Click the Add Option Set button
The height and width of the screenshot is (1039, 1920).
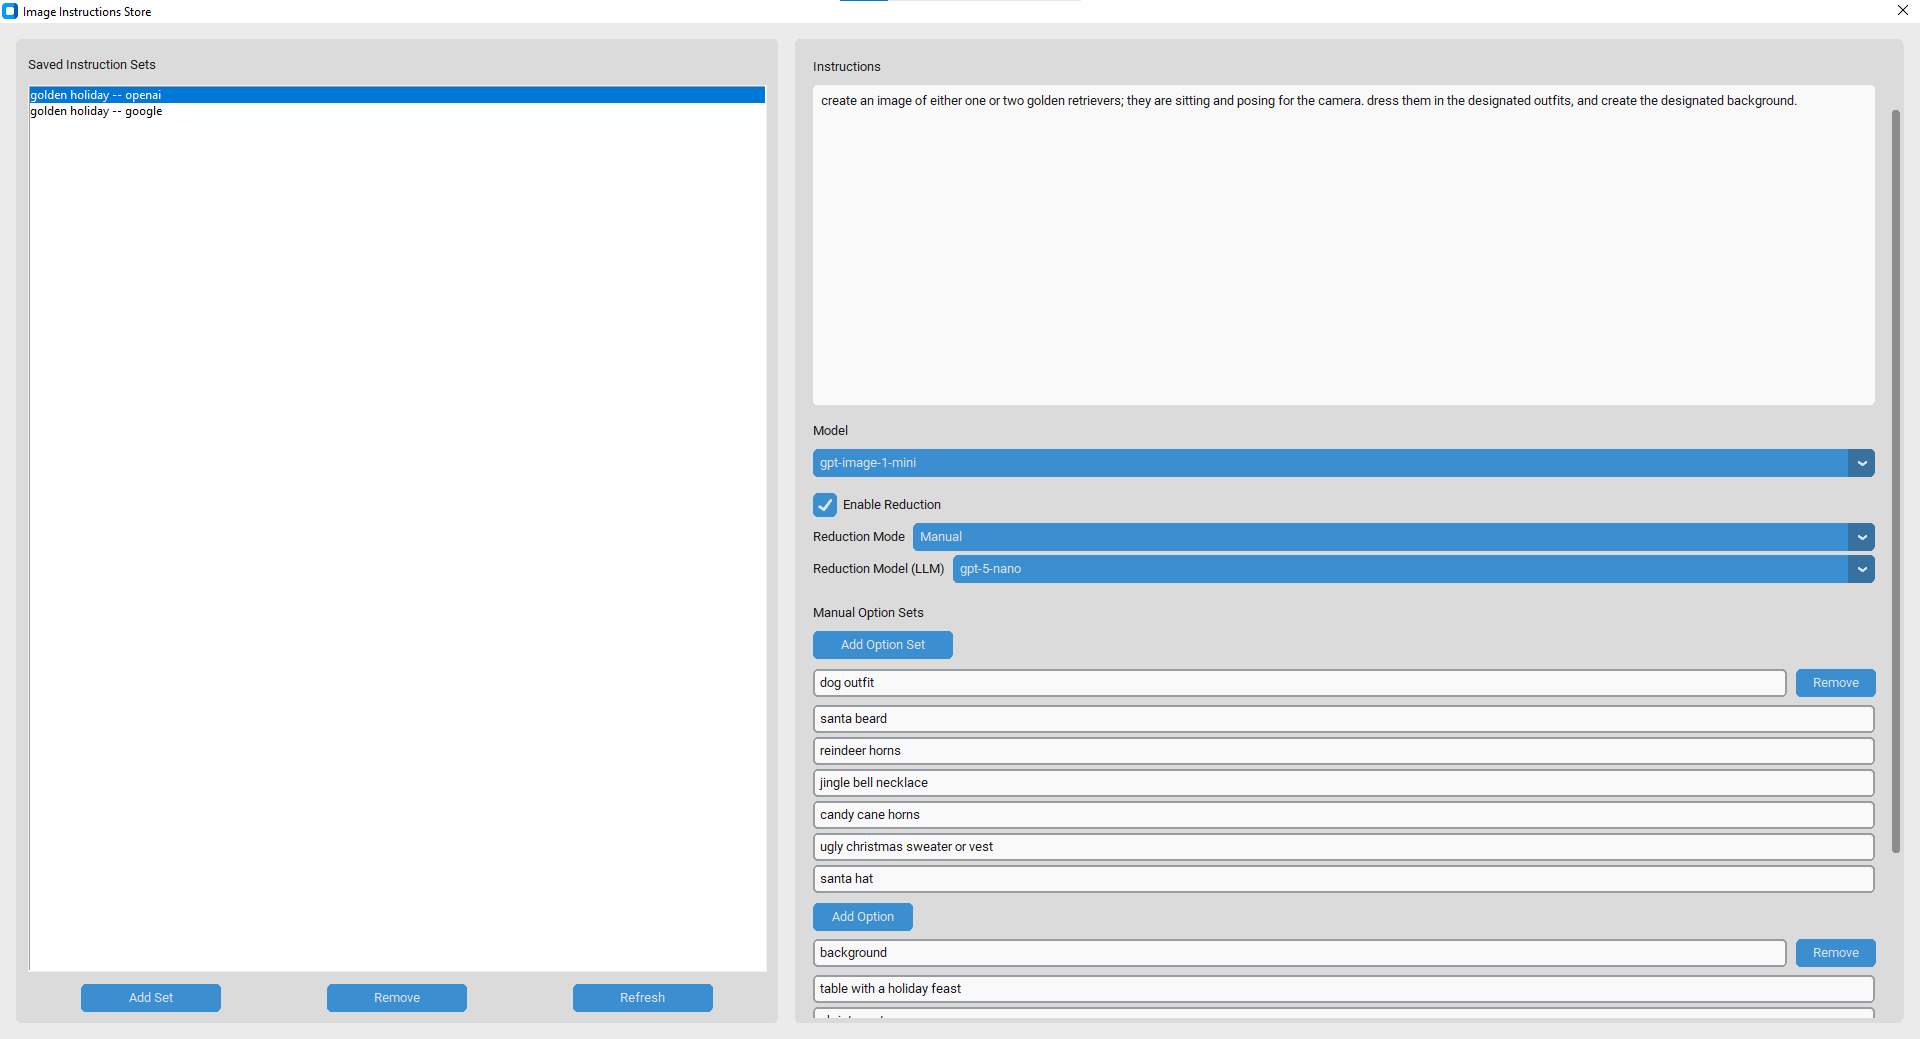[882, 645]
